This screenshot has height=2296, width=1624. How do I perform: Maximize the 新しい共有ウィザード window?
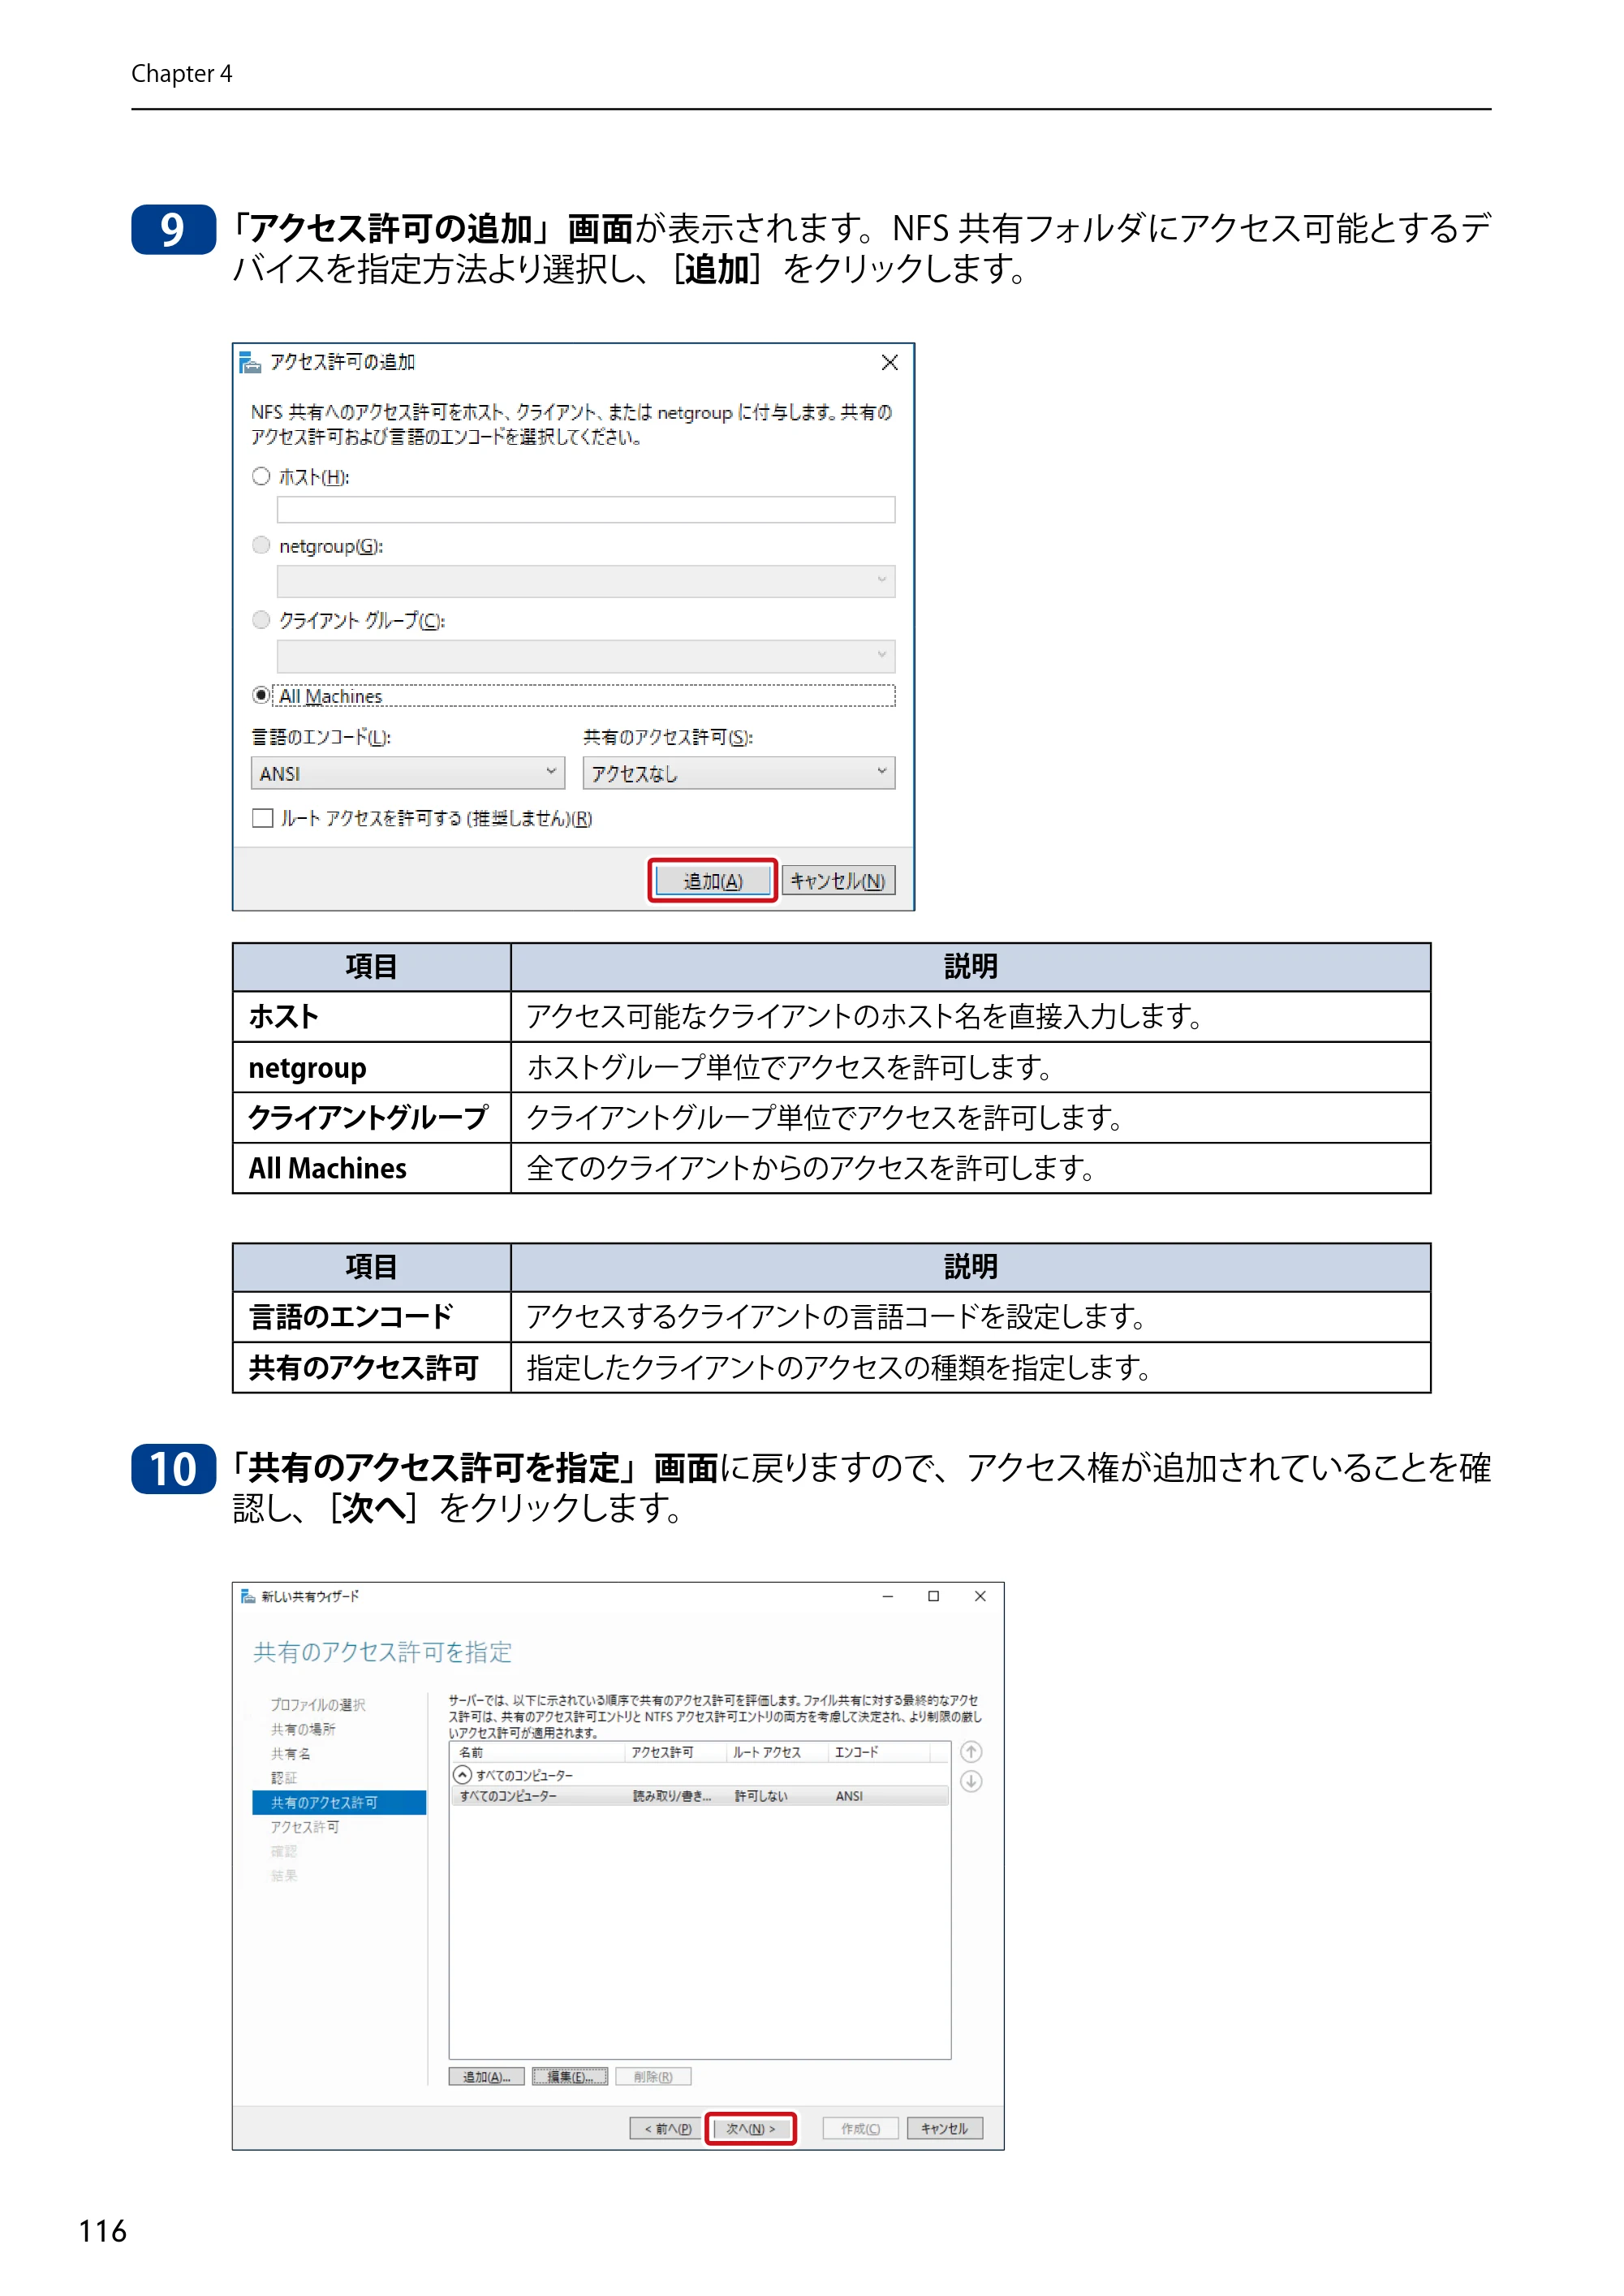933,1596
